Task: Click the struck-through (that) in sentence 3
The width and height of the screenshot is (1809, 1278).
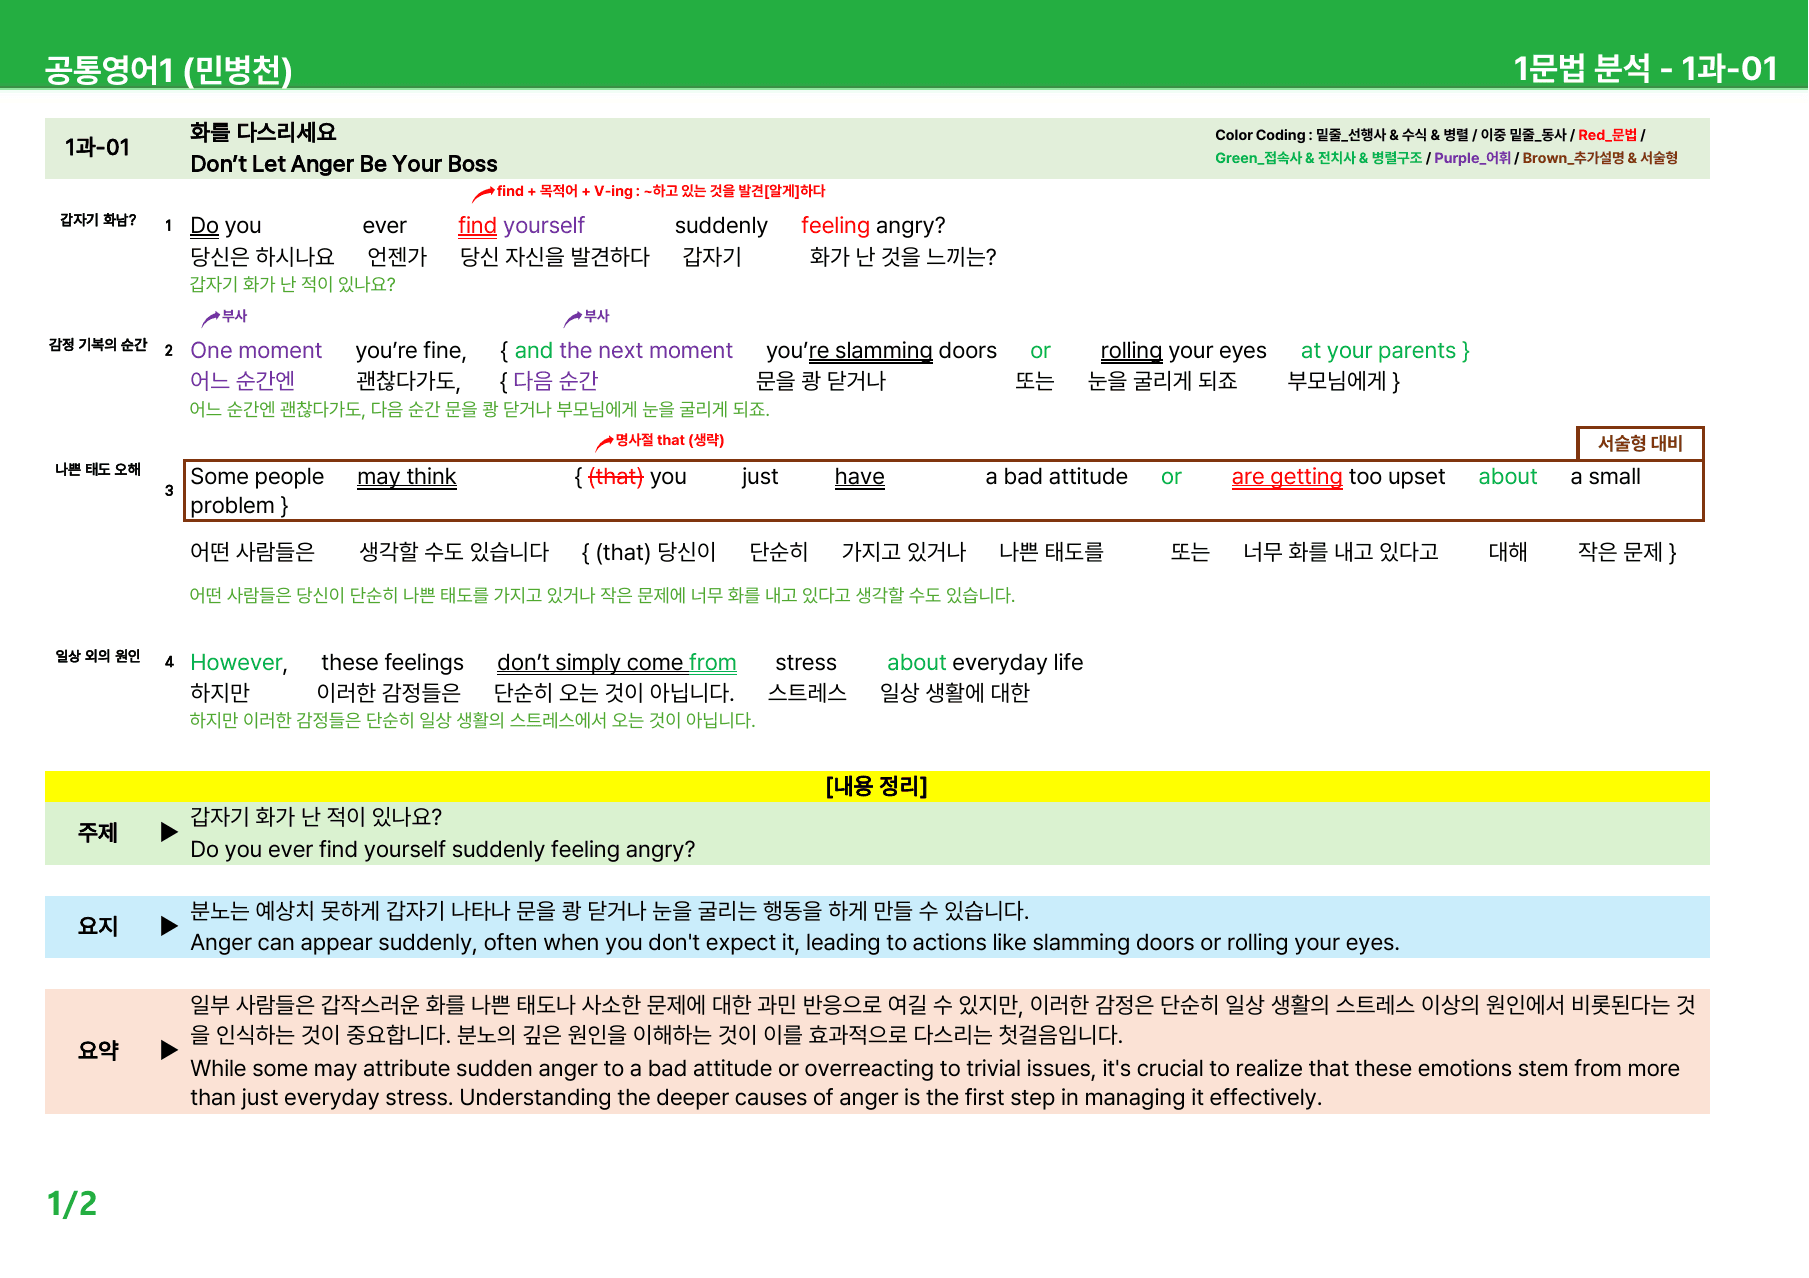Action: tap(616, 477)
